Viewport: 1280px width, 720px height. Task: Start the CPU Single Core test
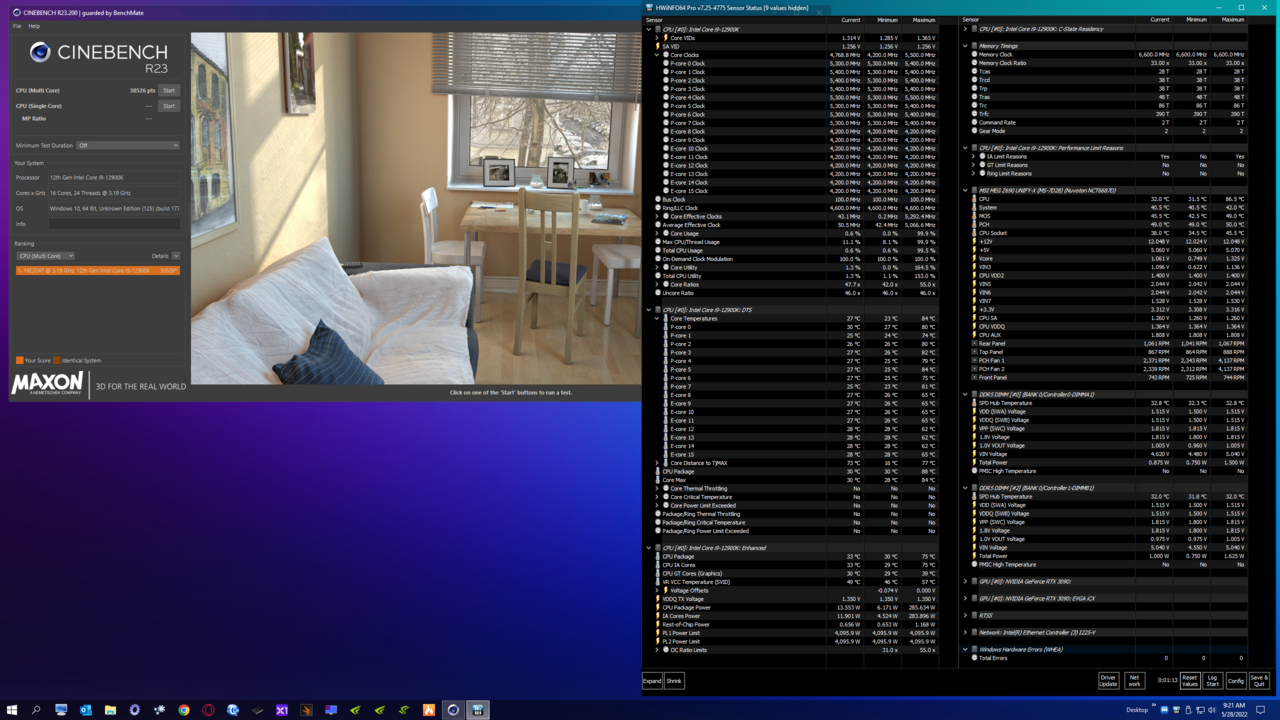[169, 106]
